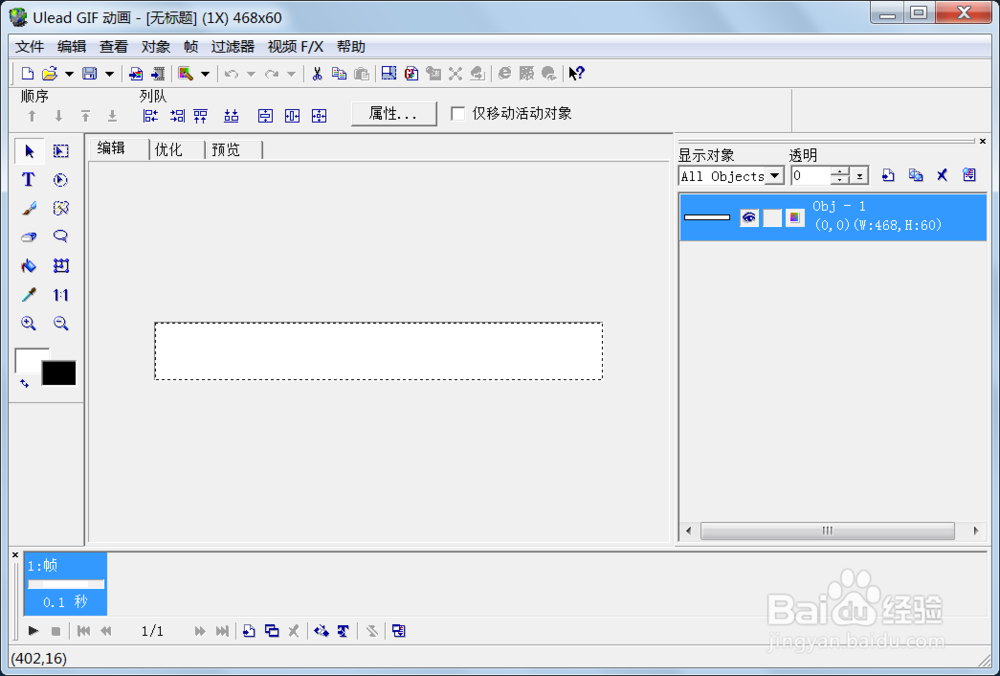The height and width of the screenshot is (676, 1000).
Task: Click the New document icon
Action: pos(27,74)
